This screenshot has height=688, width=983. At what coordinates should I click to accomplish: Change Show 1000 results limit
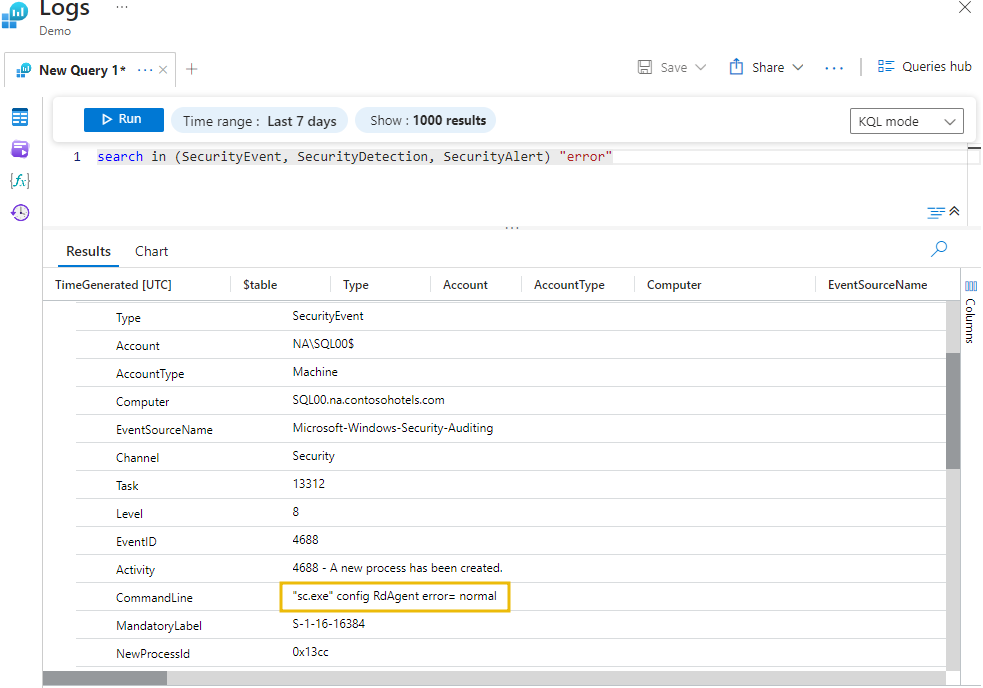click(x=426, y=120)
